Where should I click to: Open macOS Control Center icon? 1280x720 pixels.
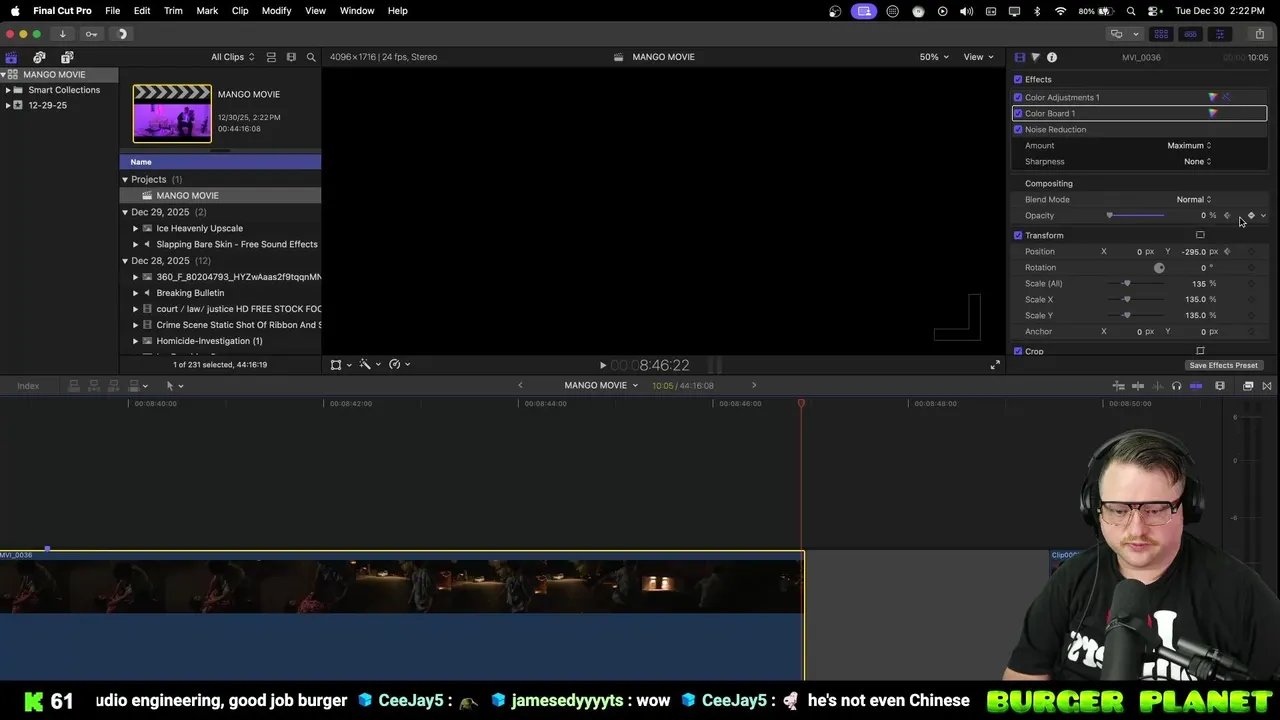(1153, 11)
